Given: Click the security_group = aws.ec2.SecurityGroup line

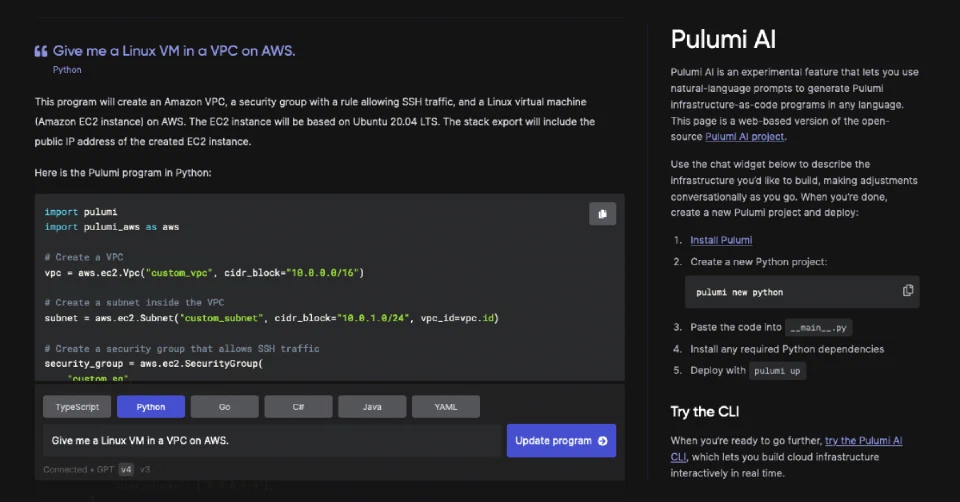Looking at the screenshot, I should click(154, 364).
